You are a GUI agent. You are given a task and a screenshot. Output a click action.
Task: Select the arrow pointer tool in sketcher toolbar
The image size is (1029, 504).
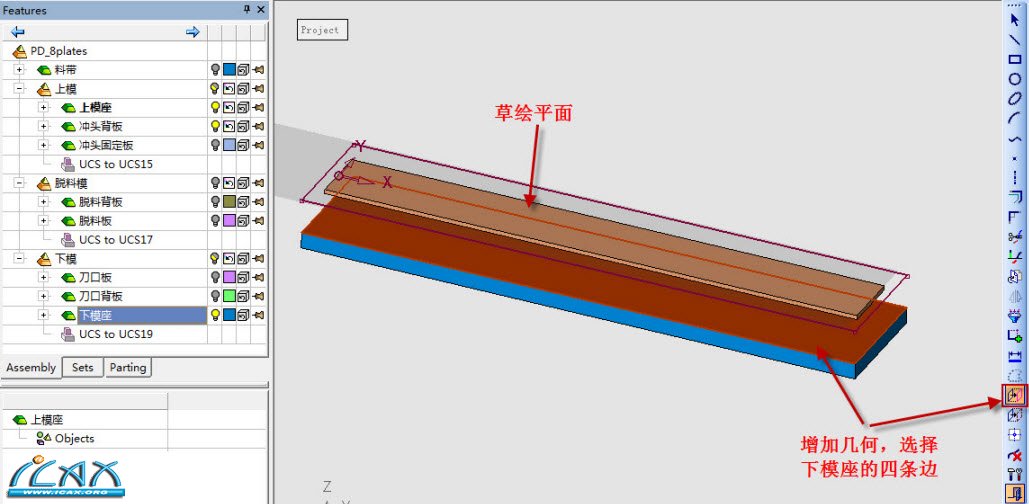pos(1015,20)
